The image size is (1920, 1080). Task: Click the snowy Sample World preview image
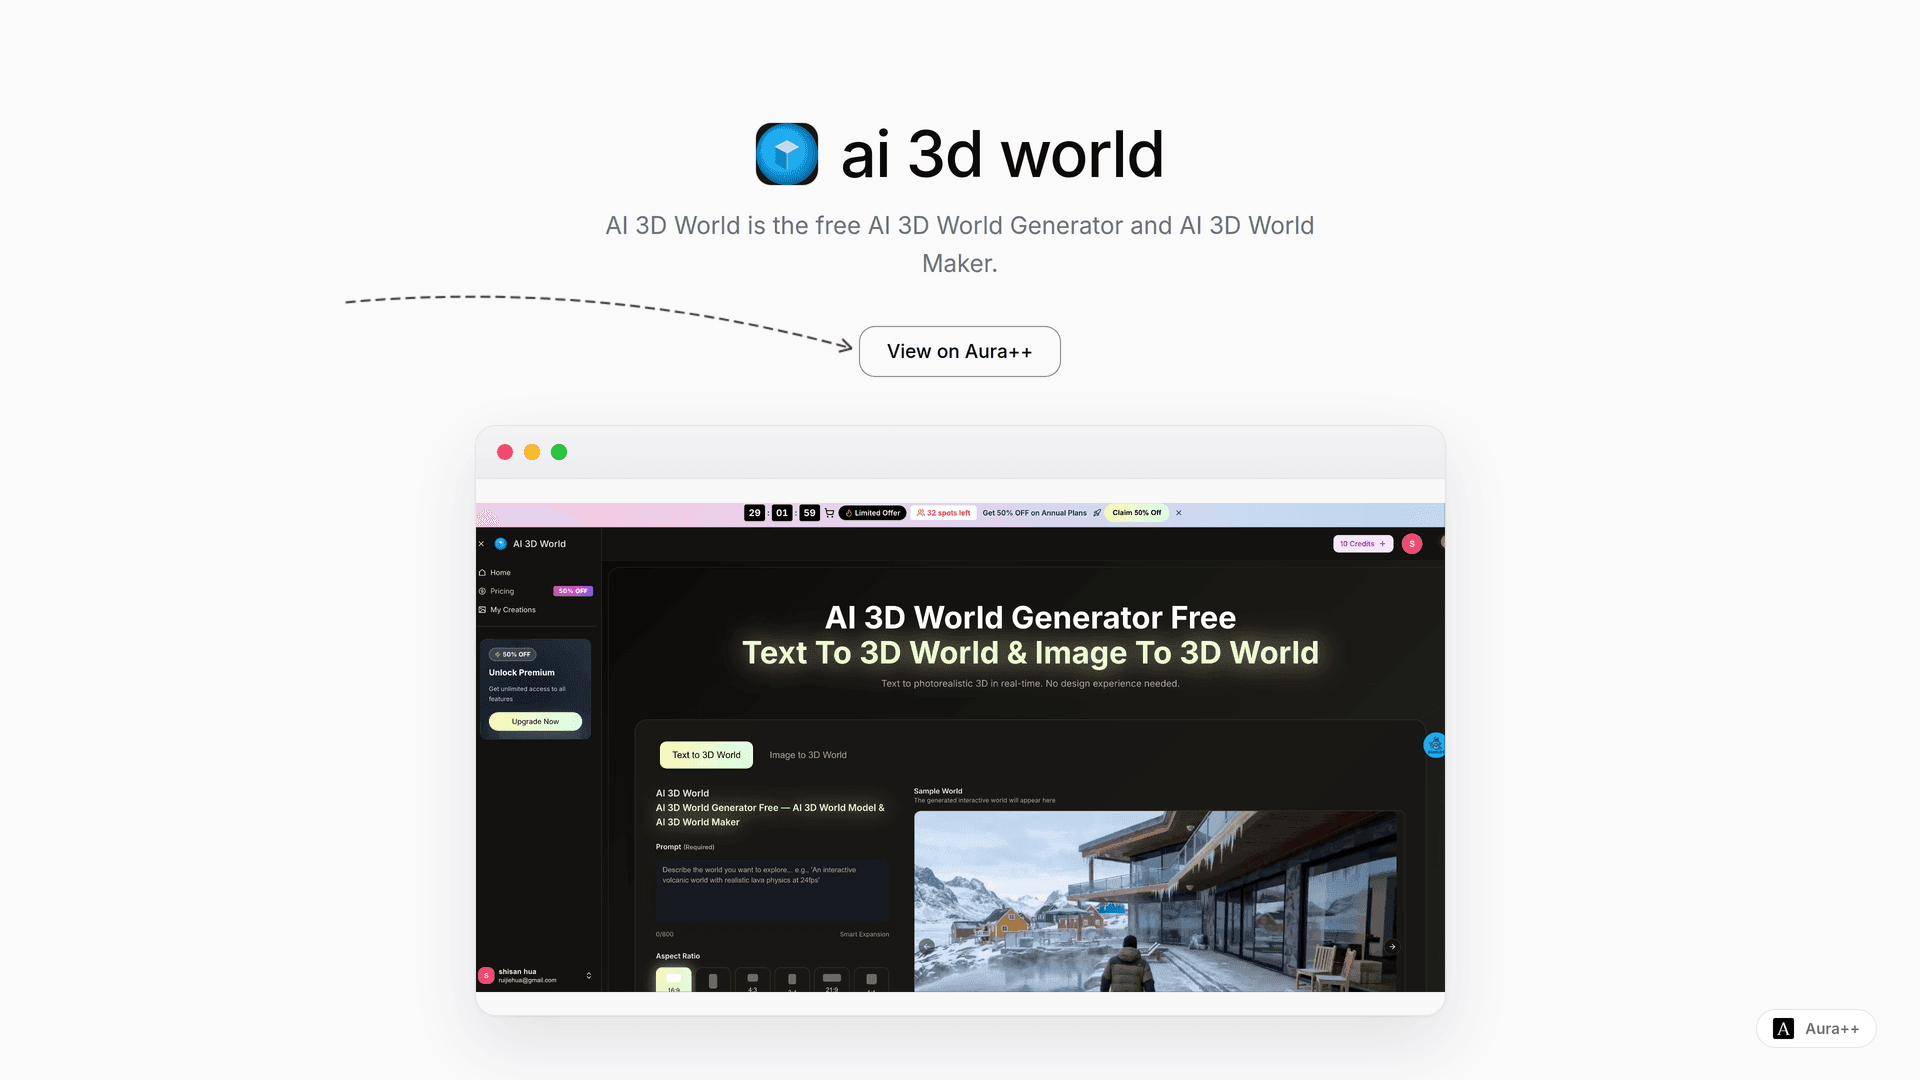tap(1156, 901)
